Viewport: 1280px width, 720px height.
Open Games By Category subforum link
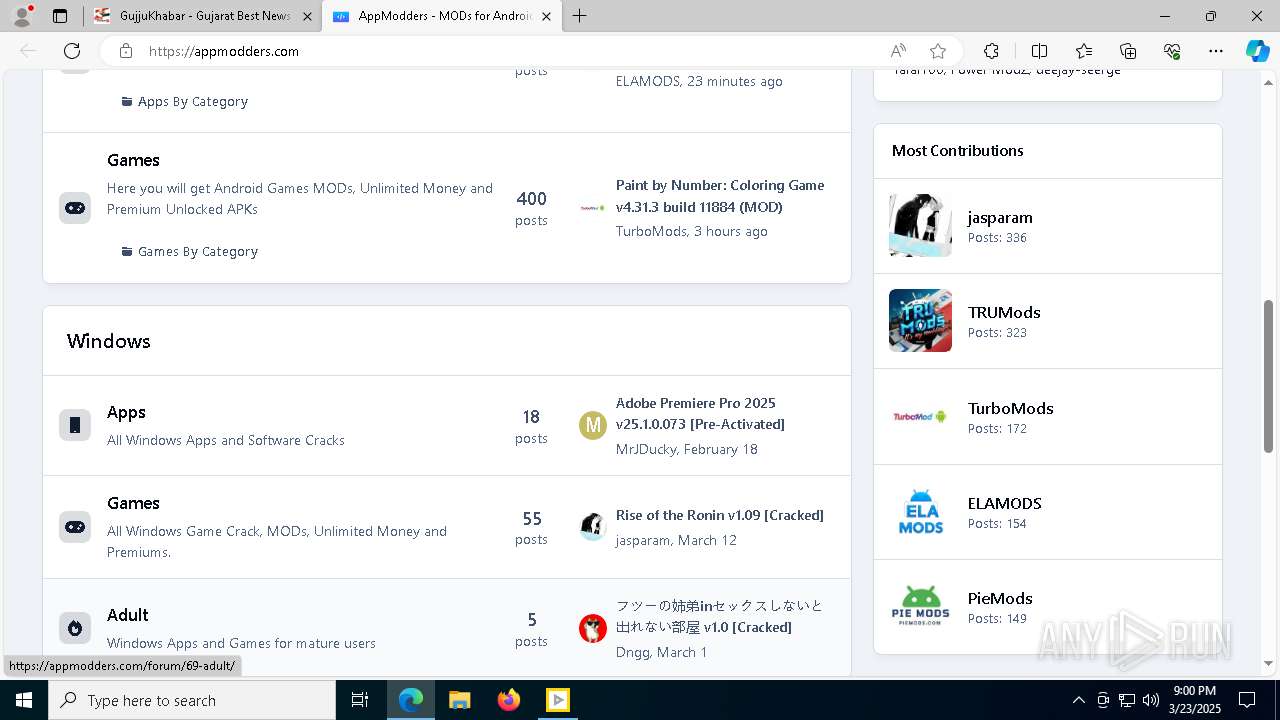pos(198,251)
